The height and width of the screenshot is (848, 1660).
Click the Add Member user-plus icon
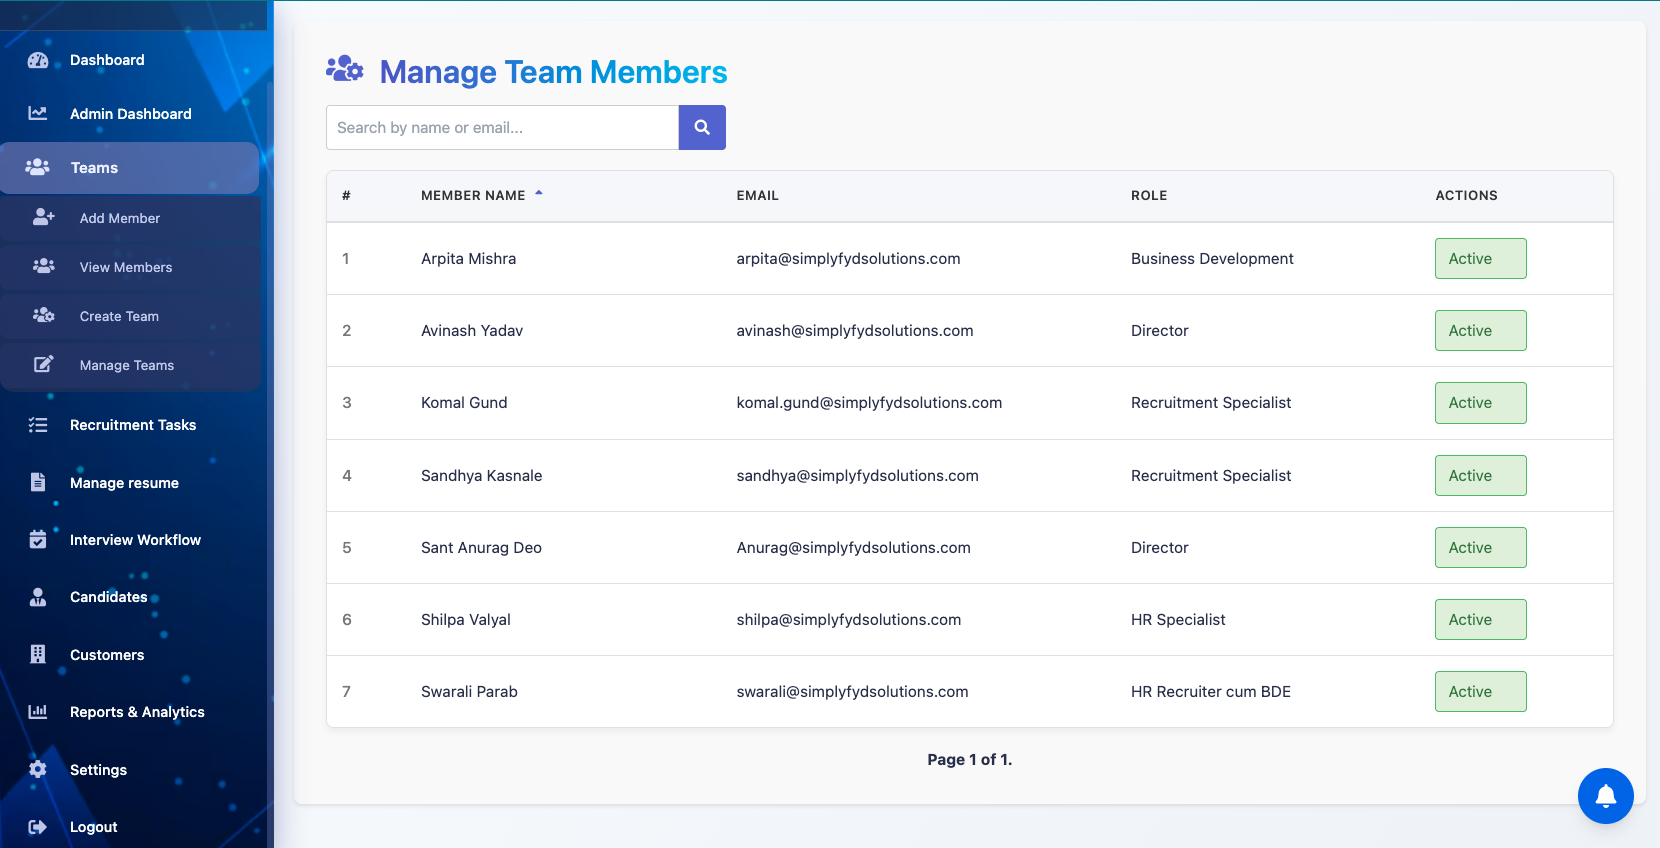(43, 217)
